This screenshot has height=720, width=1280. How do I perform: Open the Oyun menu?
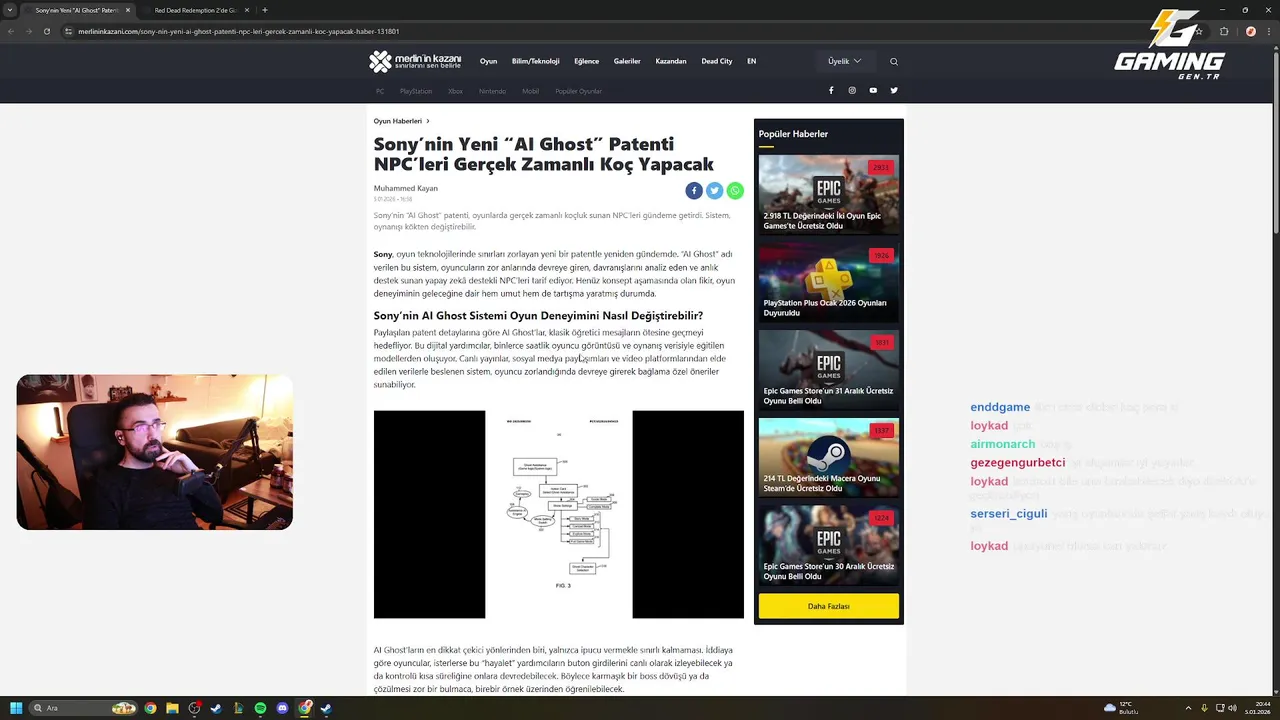[488, 61]
